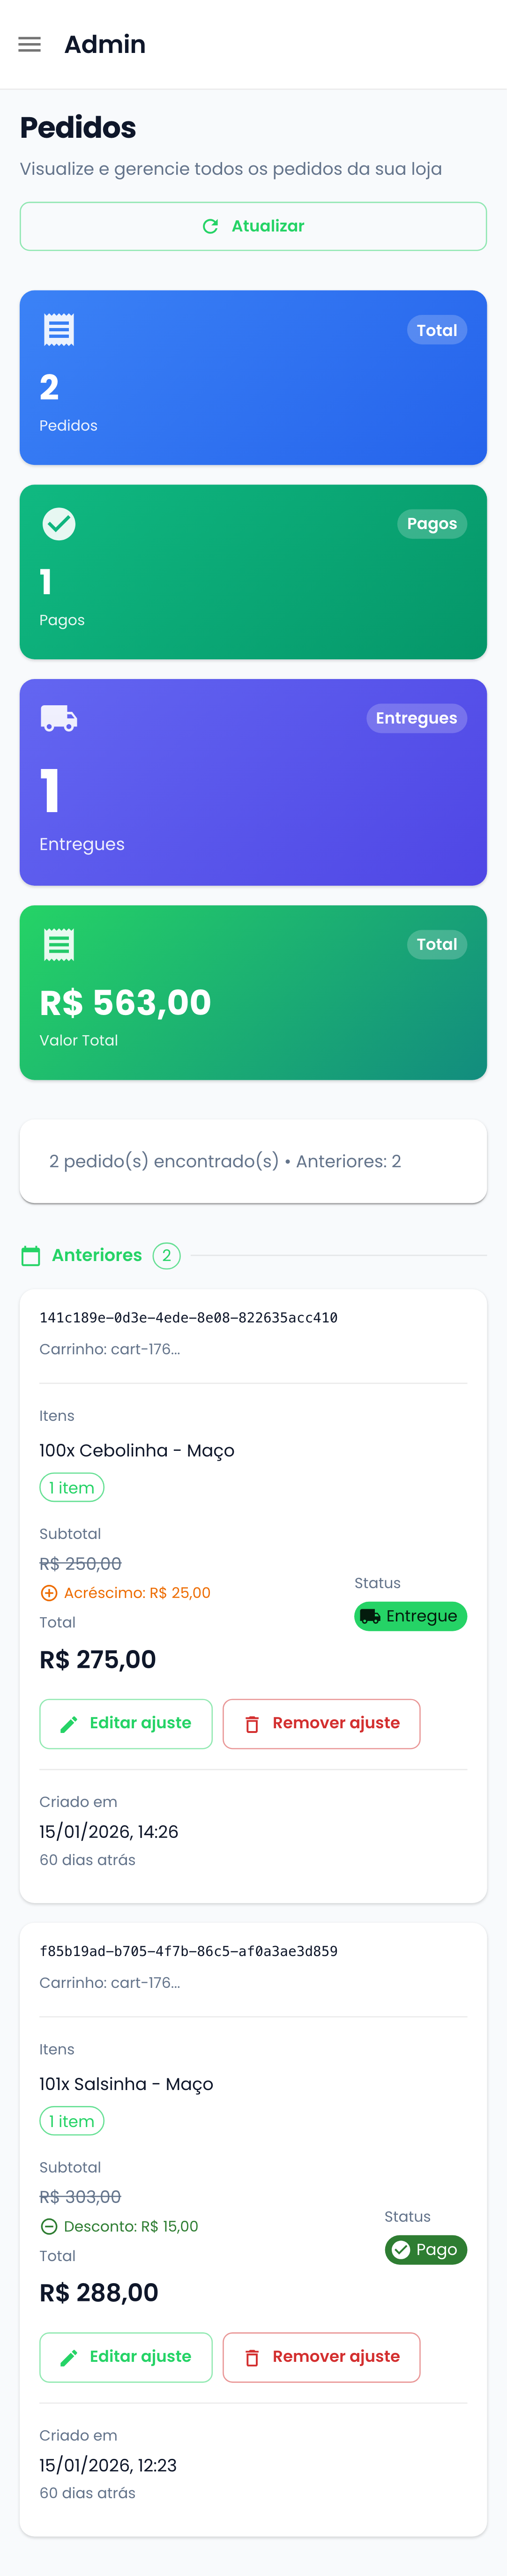Select the truck icon on Entregues card

[59, 717]
